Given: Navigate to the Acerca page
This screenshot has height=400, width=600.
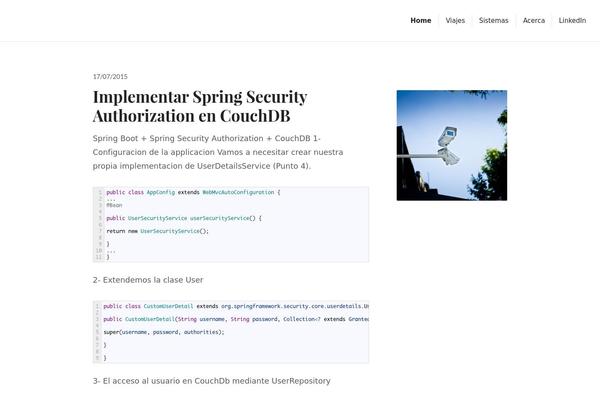Looking at the screenshot, I should [x=534, y=21].
